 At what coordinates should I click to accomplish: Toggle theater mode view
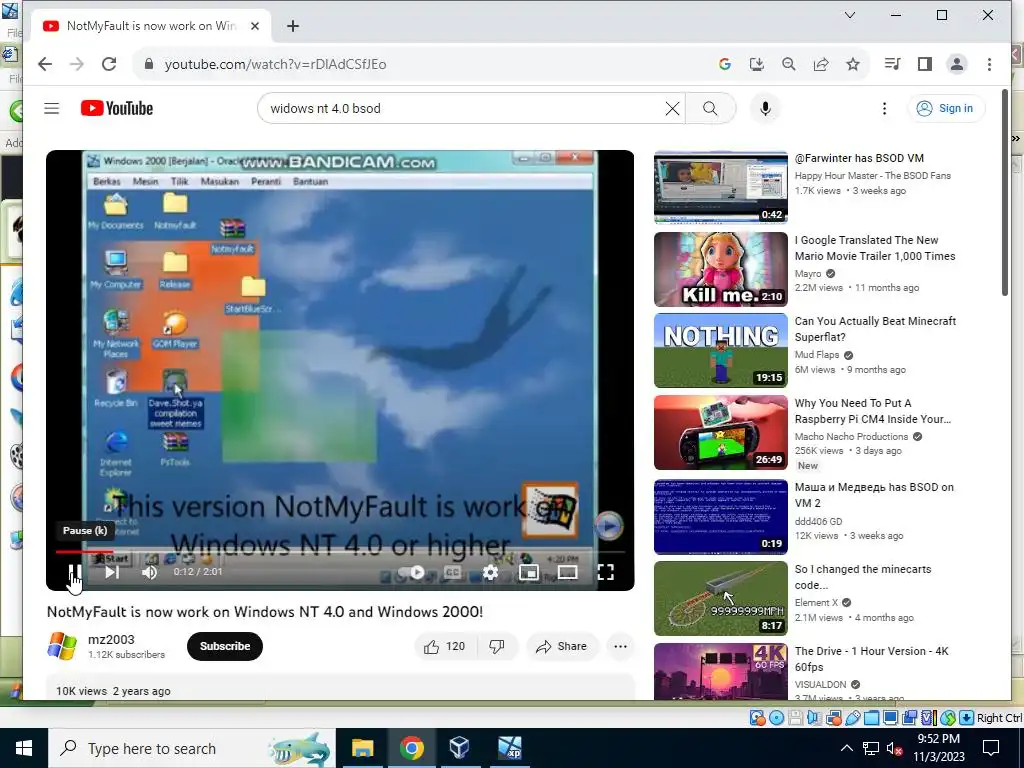click(567, 573)
